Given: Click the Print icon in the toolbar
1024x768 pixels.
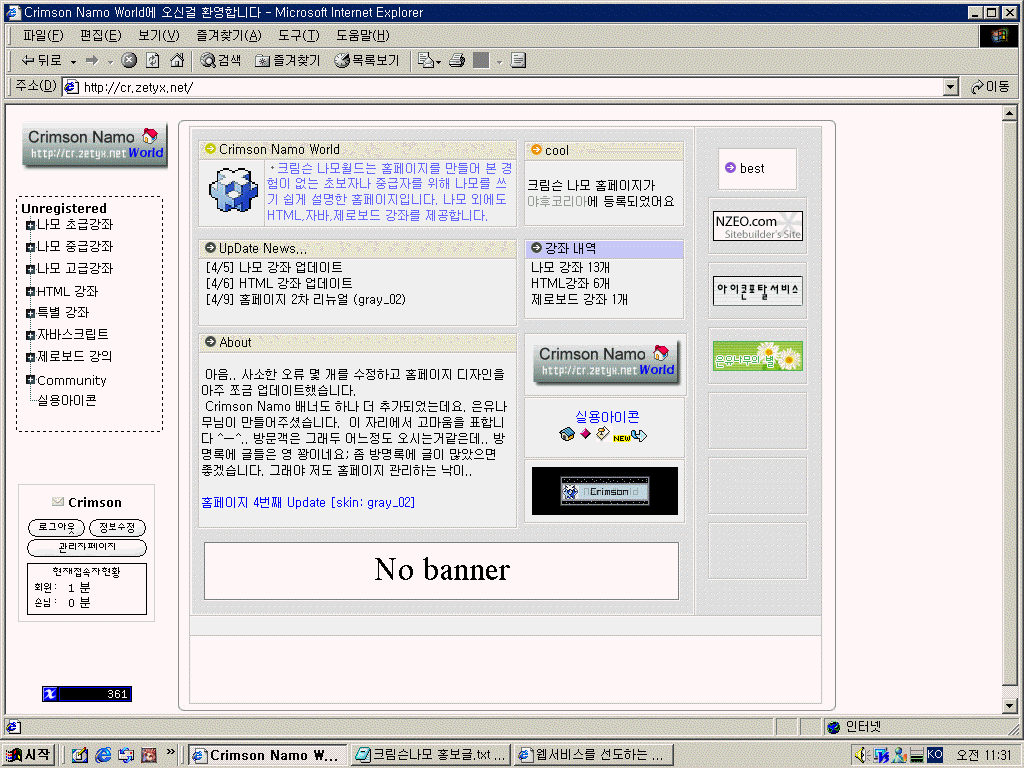Looking at the screenshot, I should (x=457, y=61).
